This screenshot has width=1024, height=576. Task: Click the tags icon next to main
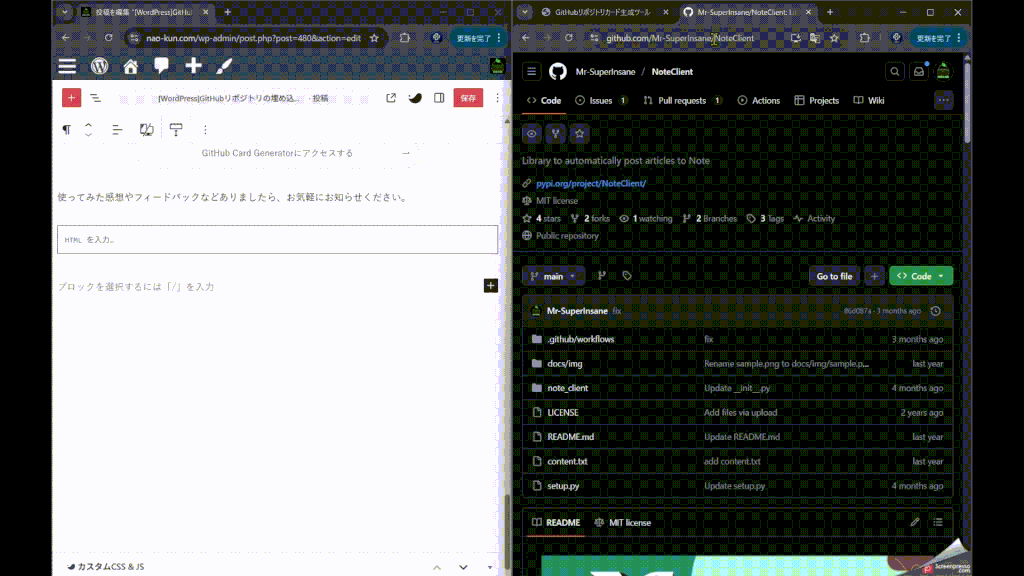click(x=627, y=276)
